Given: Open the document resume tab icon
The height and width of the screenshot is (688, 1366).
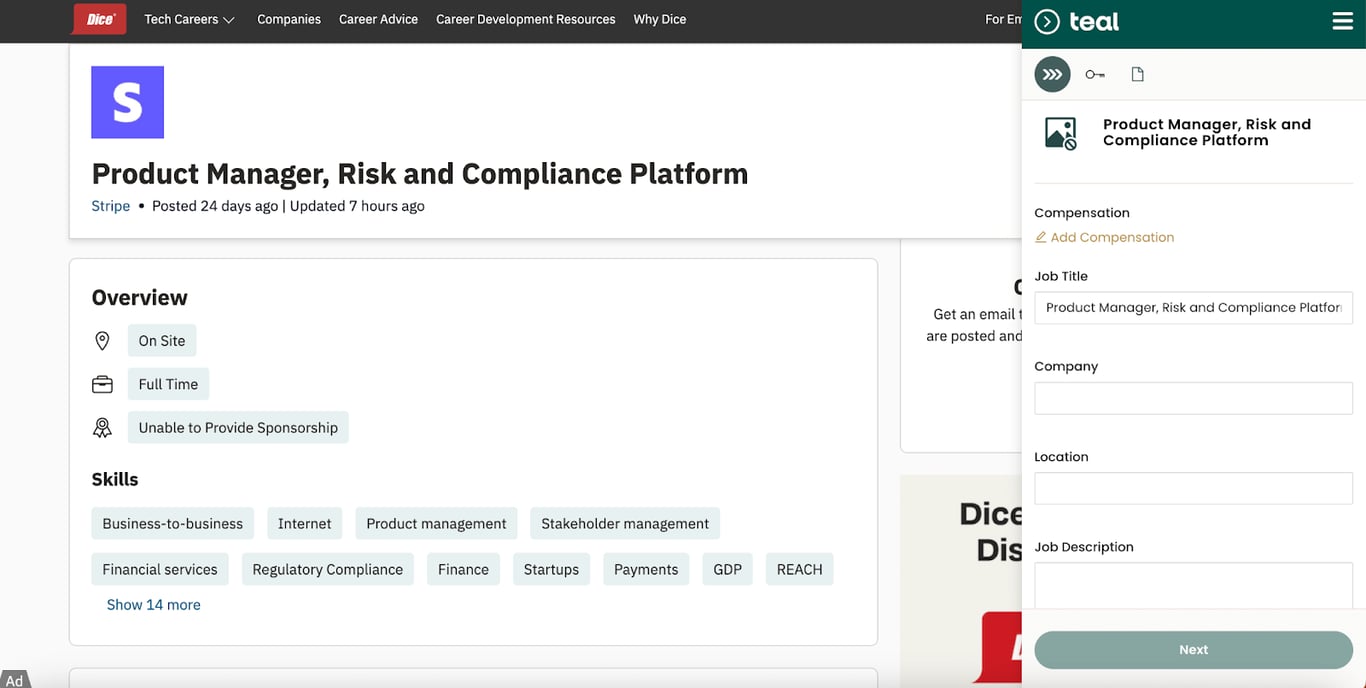Looking at the screenshot, I should pyautogui.click(x=1137, y=74).
